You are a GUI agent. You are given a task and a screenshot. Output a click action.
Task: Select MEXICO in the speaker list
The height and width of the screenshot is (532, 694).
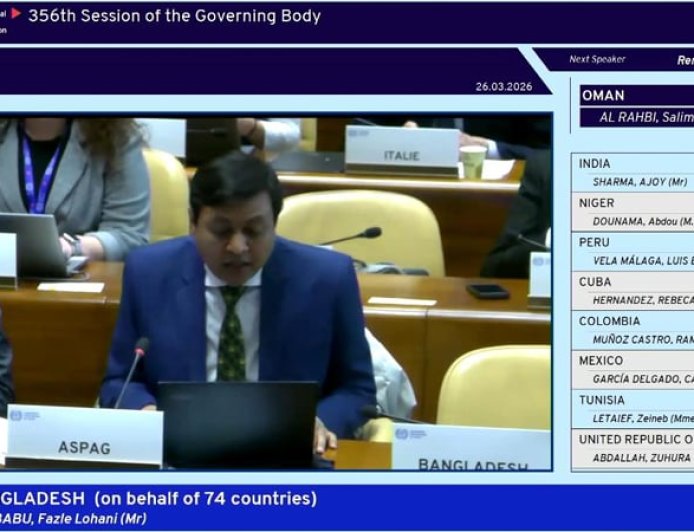click(x=601, y=361)
